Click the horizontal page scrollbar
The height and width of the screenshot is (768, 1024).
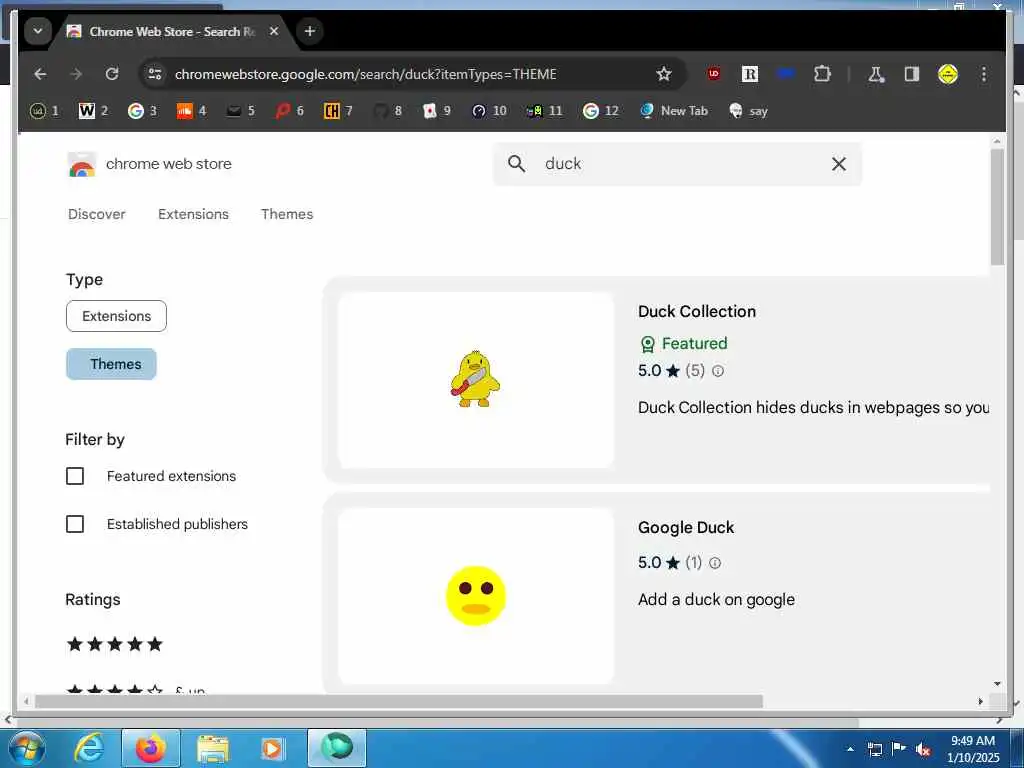click(399, 701)
